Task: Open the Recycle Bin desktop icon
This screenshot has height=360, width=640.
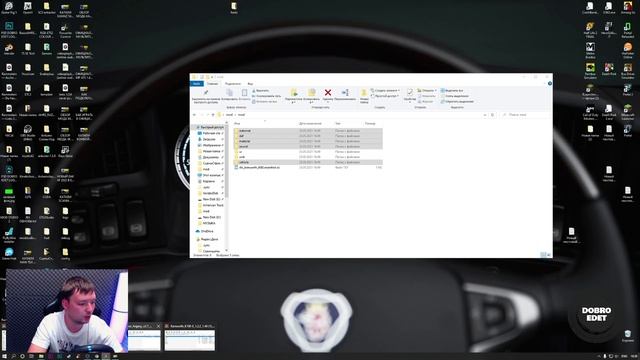Action: 627,337
